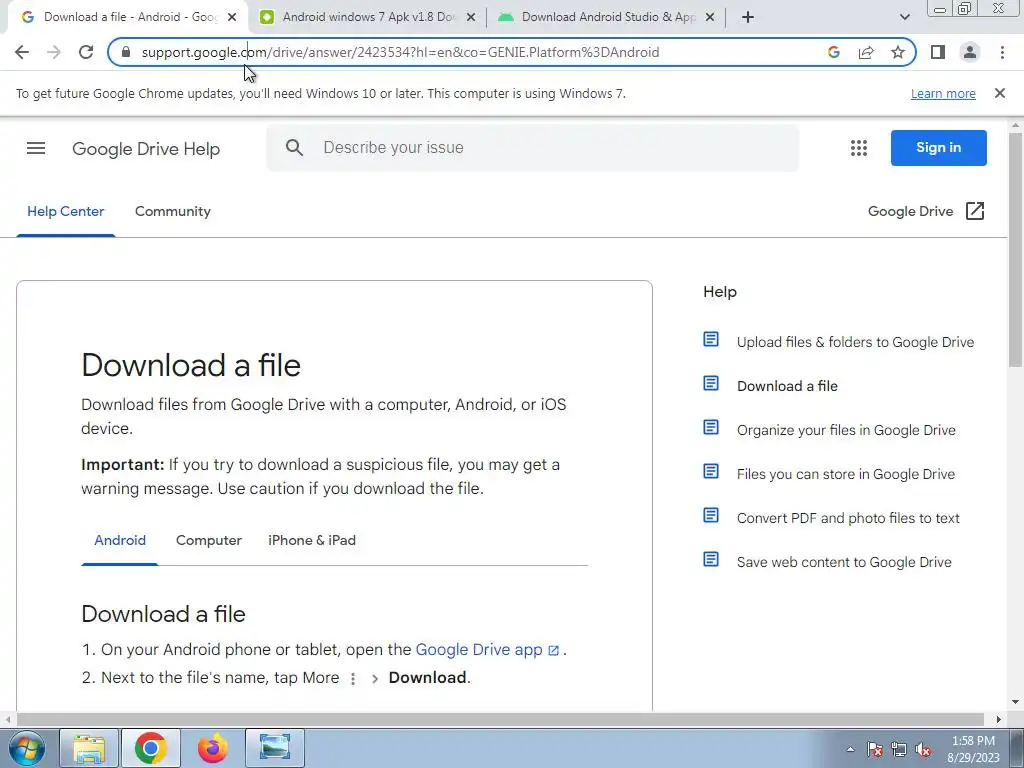1024x768 pixels.
Task: Click the muted volume tray icon
Action: [x=923, y=749]
